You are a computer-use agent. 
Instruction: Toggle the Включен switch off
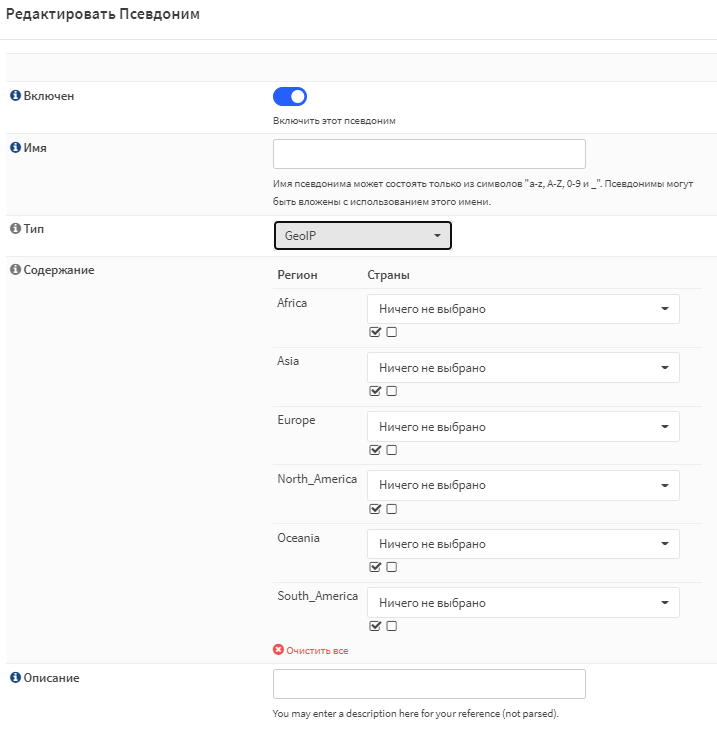click(290, 97)
